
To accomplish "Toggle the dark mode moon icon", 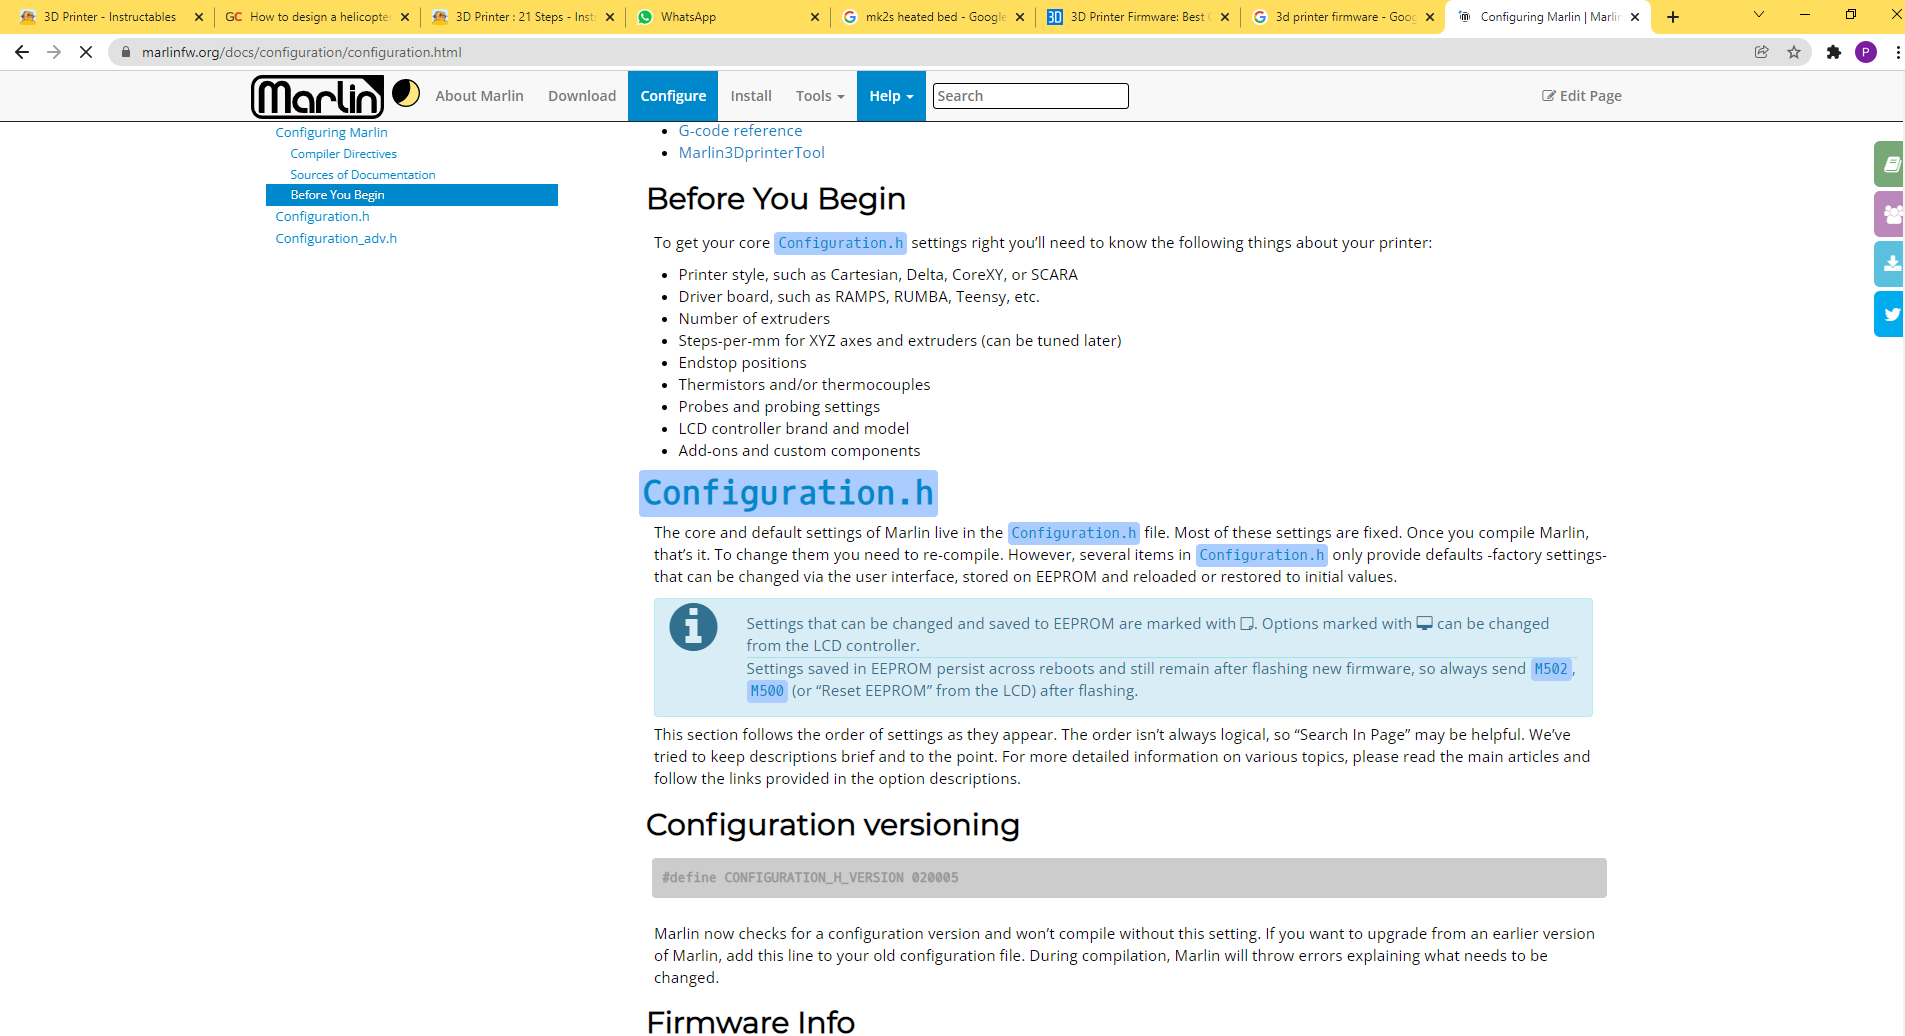I will pos(406,93).
